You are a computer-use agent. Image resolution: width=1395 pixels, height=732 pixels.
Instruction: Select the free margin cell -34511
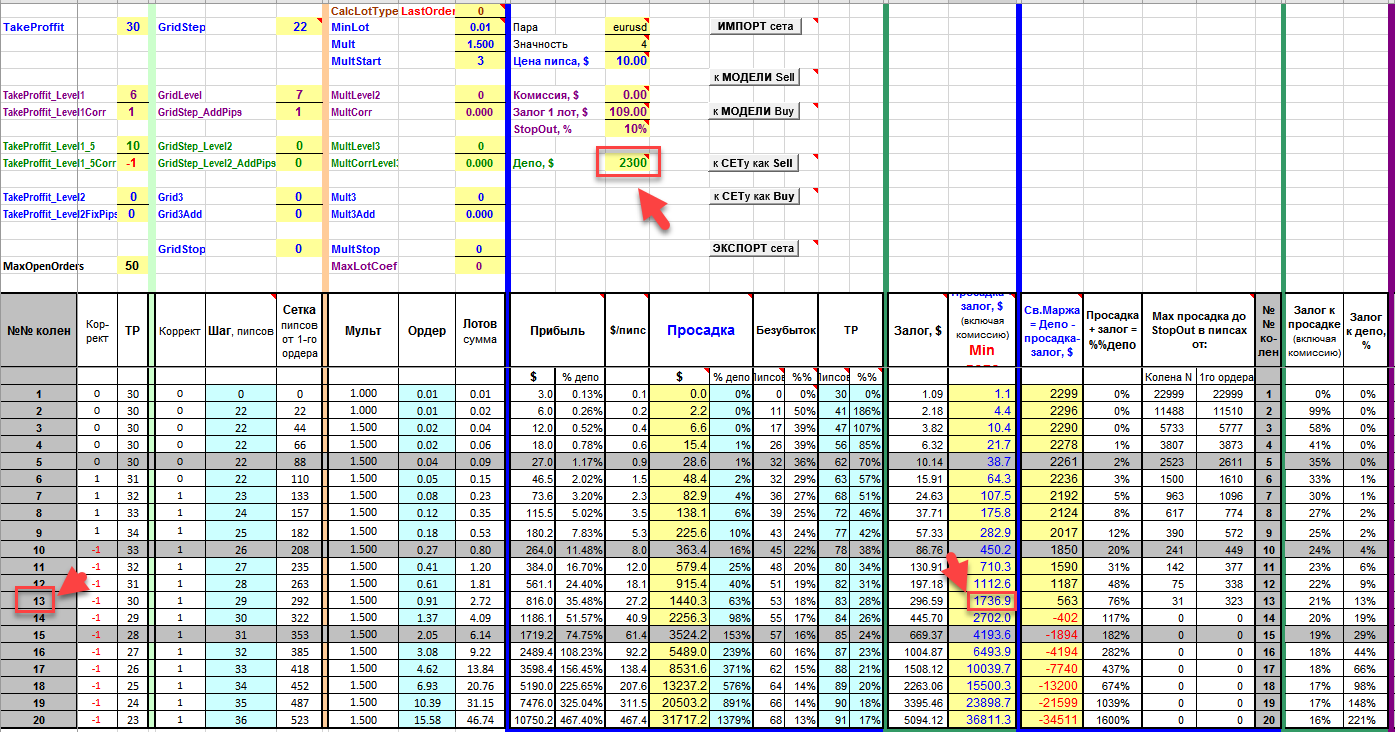(x=1052, y=720)
